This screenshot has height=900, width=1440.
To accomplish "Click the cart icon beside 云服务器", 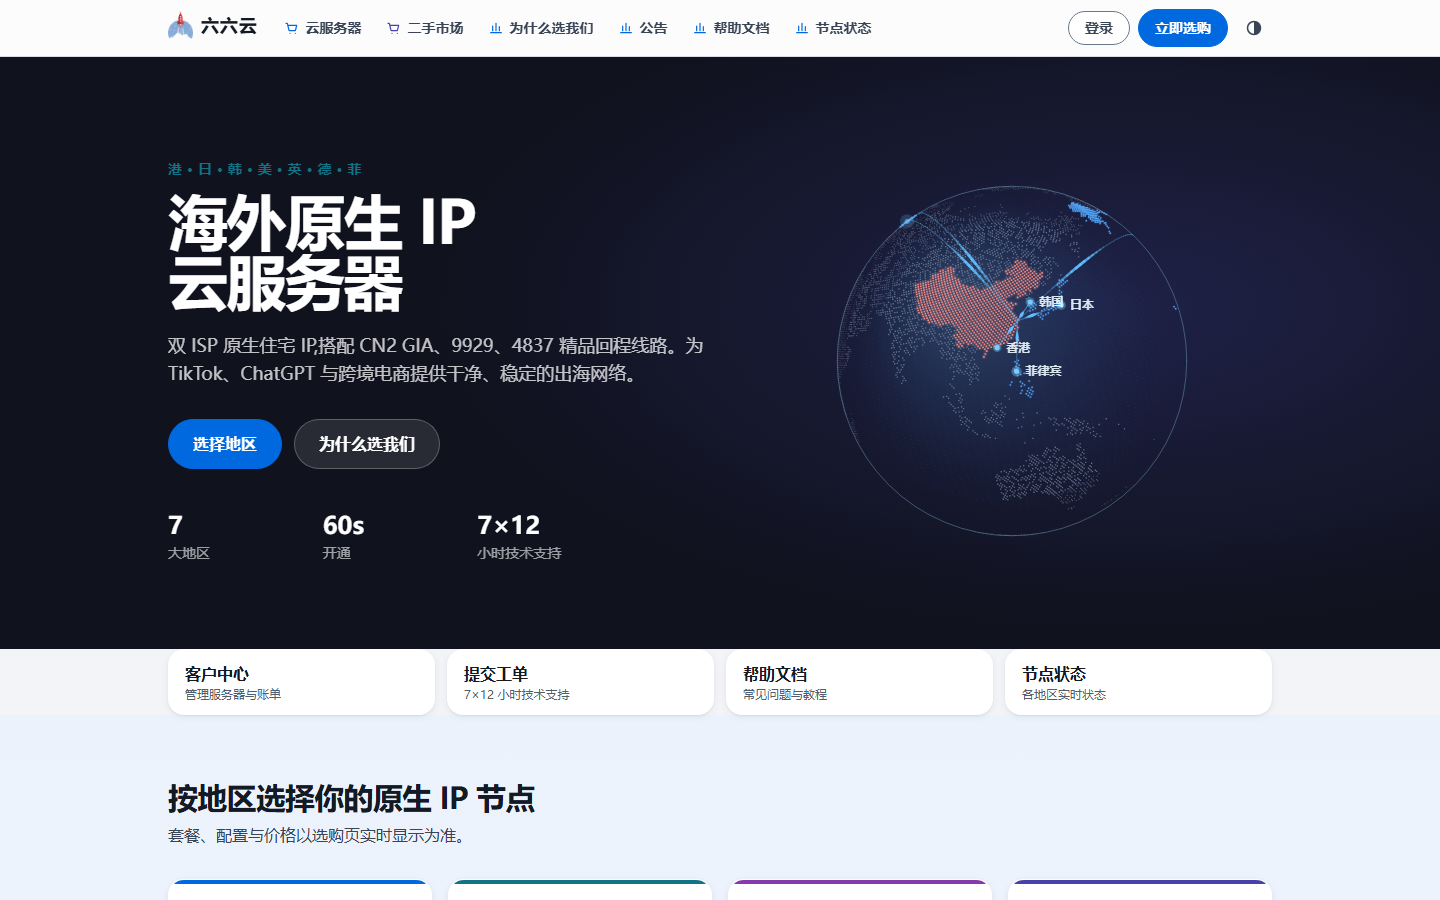I will click(291, 28).
